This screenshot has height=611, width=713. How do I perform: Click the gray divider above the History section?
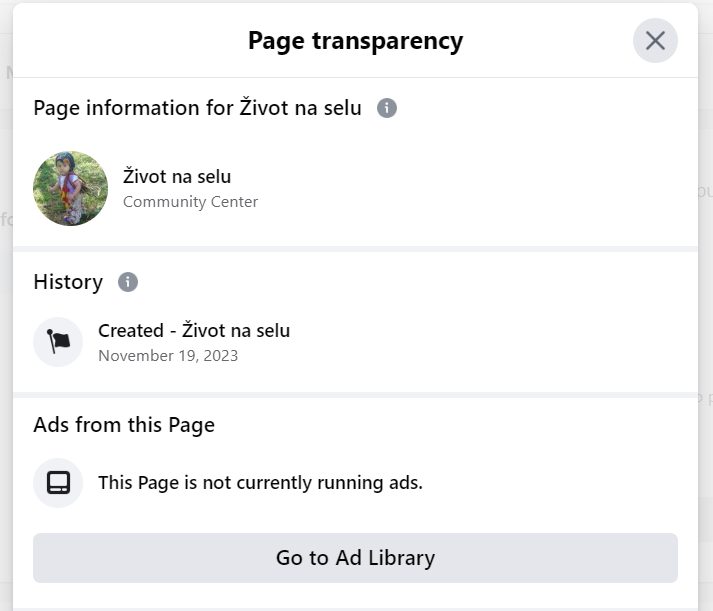pos(355,249)
